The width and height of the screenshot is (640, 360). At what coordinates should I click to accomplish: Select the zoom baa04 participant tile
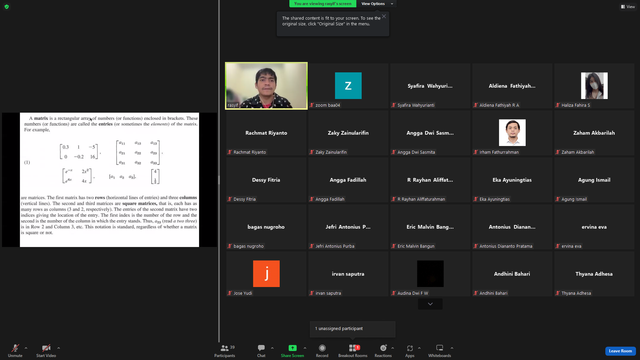pyautogui.click(x=348, y=86)
